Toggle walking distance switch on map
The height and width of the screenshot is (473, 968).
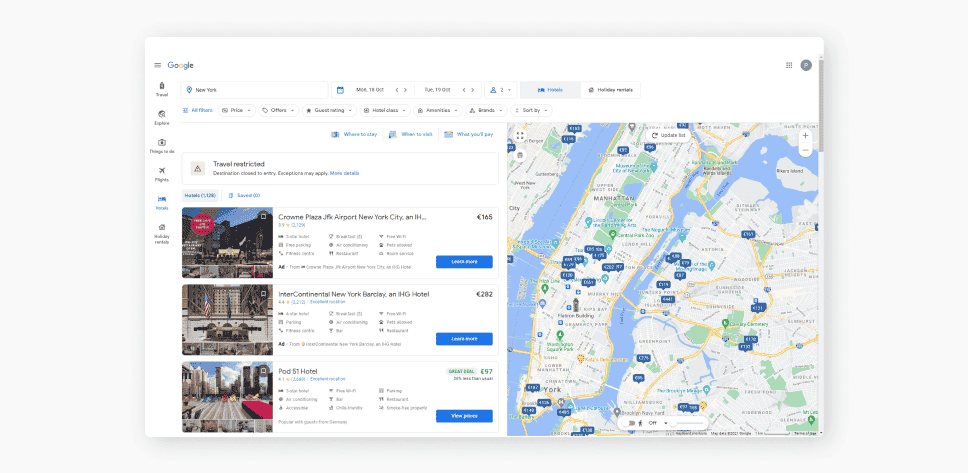pyautogui.click(x=630, y=423)
